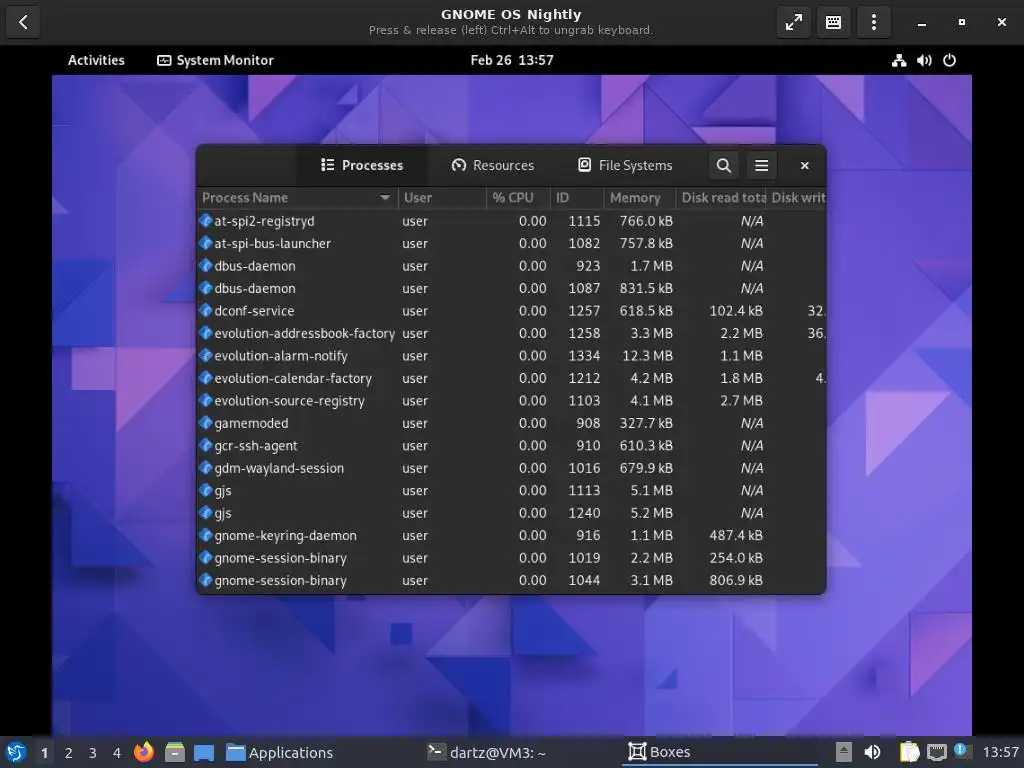Switch to the Resources tab
The width and height of the screenshot is (1024, 768).
tap(493, 165)
